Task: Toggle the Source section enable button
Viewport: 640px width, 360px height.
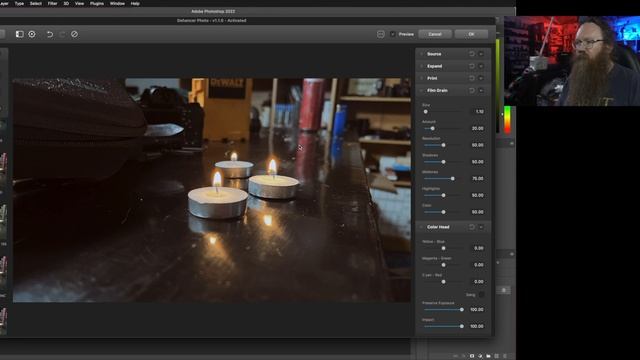Action: [481, 54]
